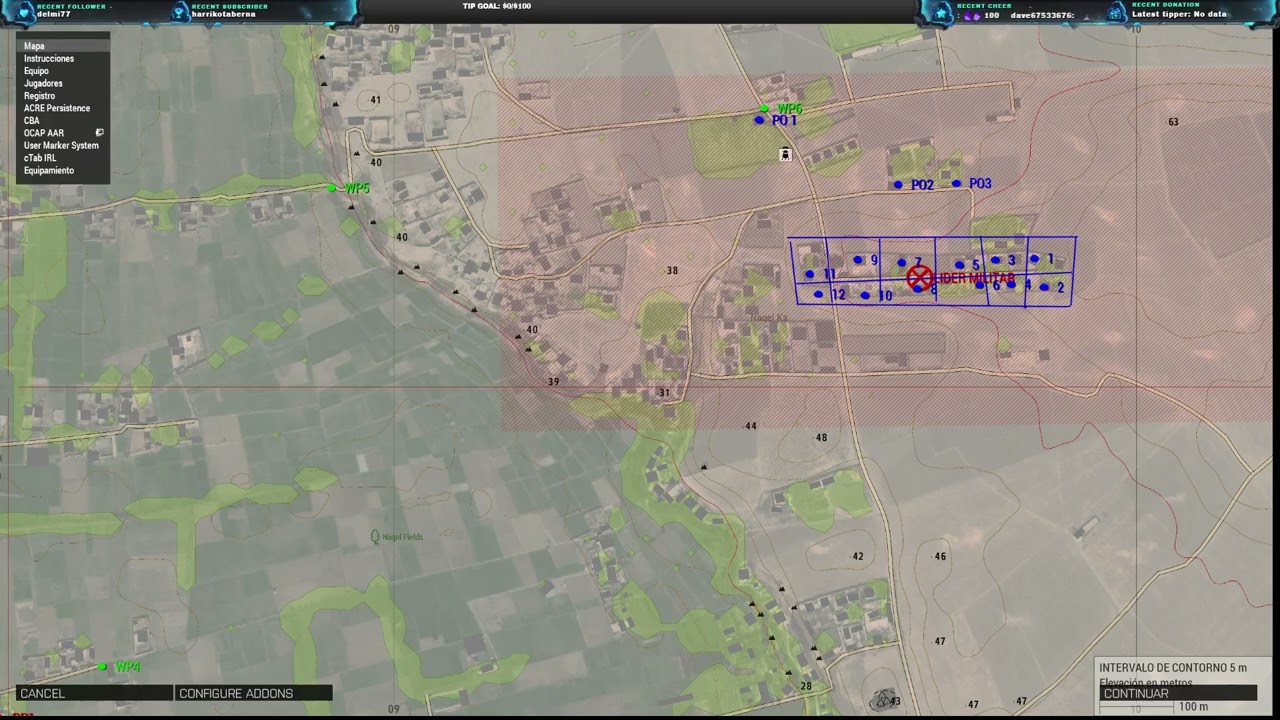
Task: Click the CANCEL button
Action: [x=94, y=693]
